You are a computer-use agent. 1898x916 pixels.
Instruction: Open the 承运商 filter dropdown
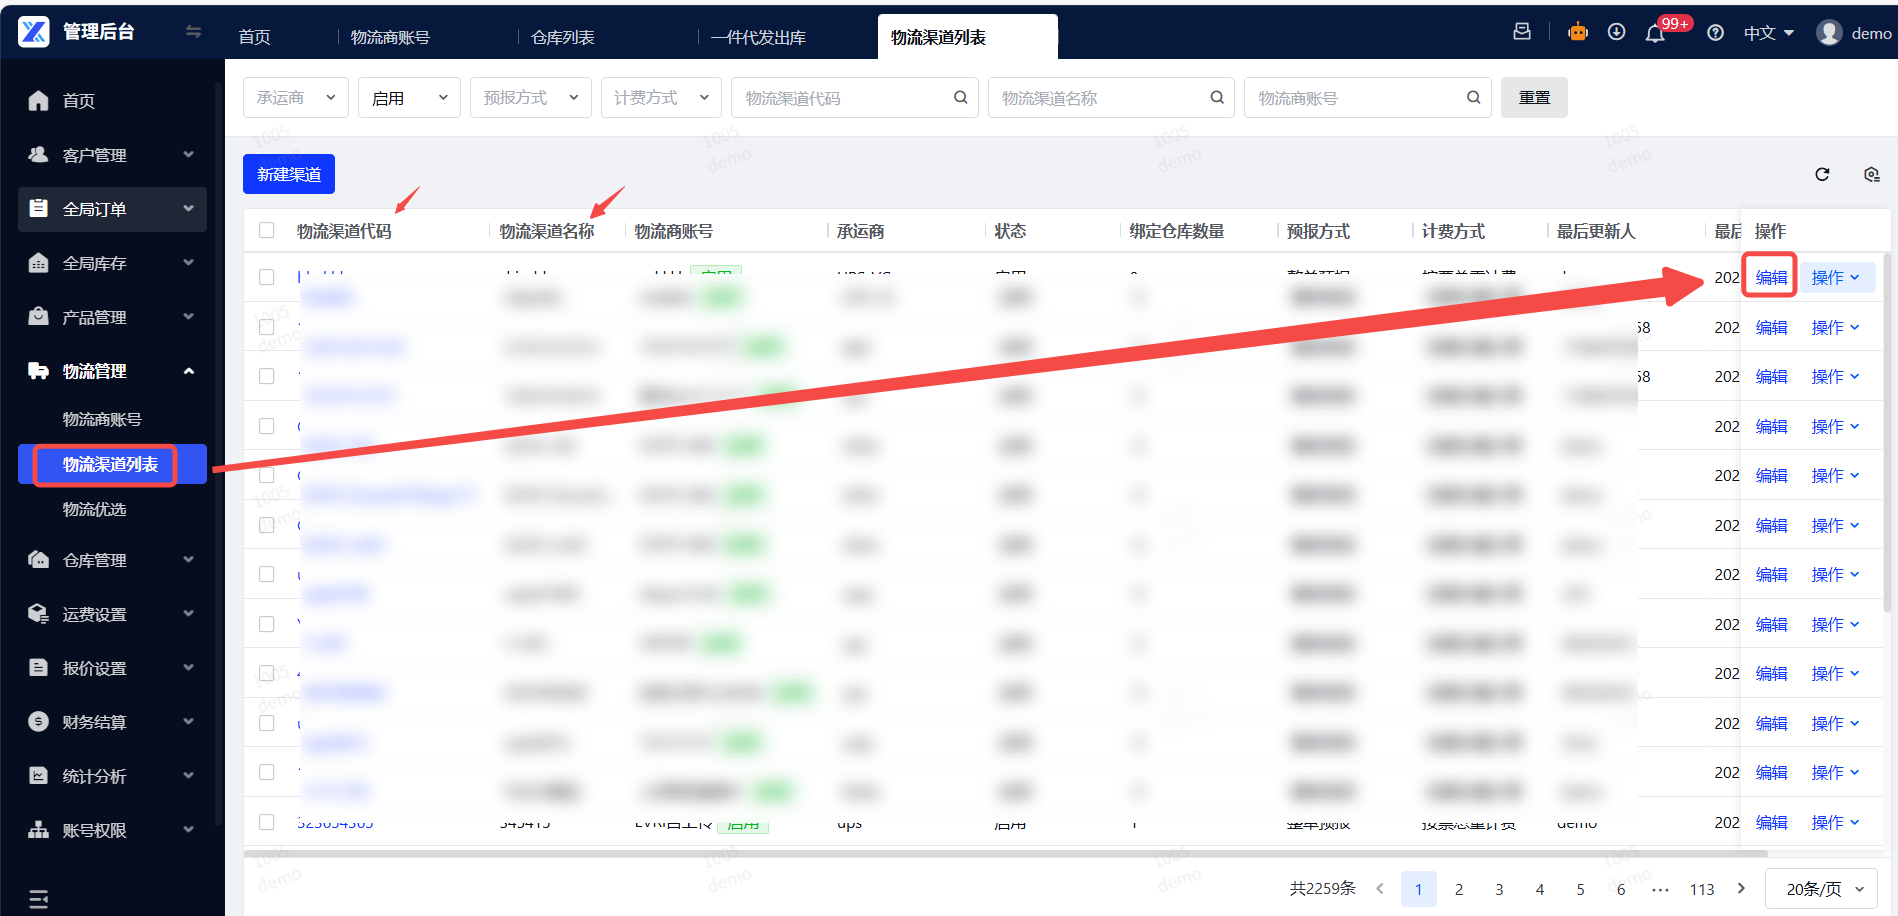coord(296,97)
